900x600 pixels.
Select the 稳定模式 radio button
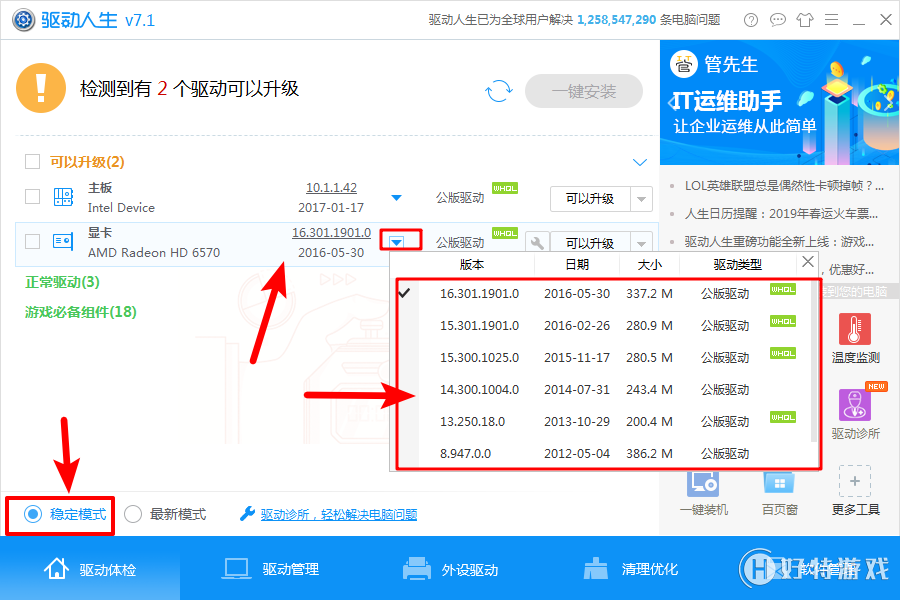click(x=33, y=513)
